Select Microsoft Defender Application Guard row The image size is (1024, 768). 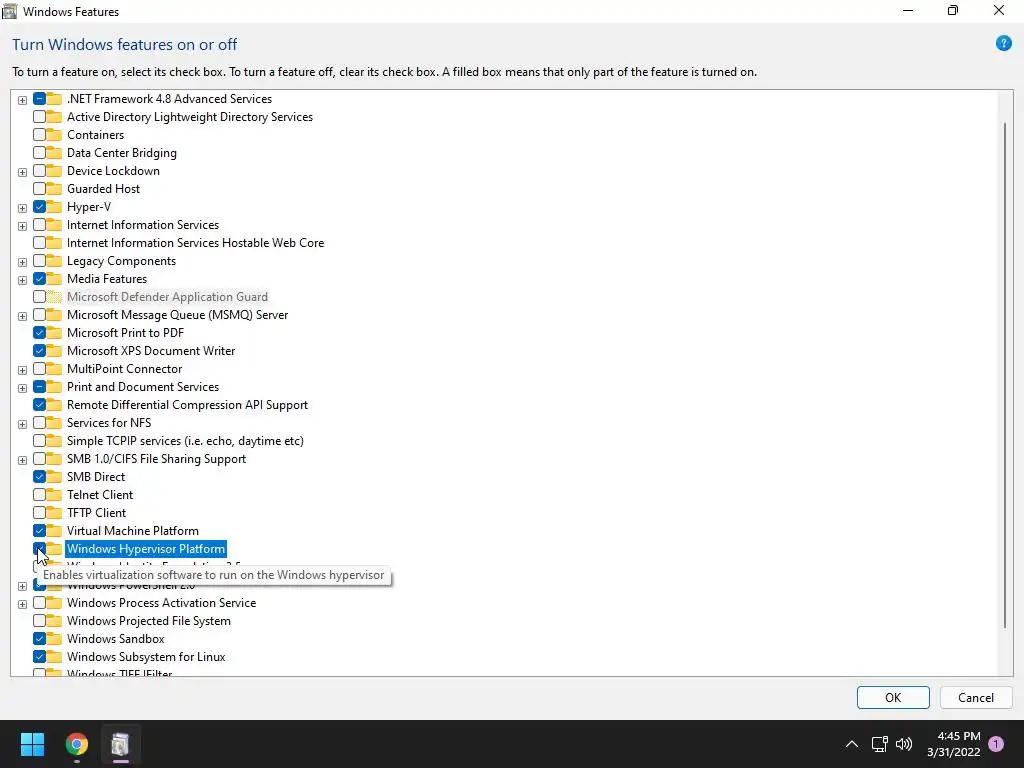coord(167,296)
